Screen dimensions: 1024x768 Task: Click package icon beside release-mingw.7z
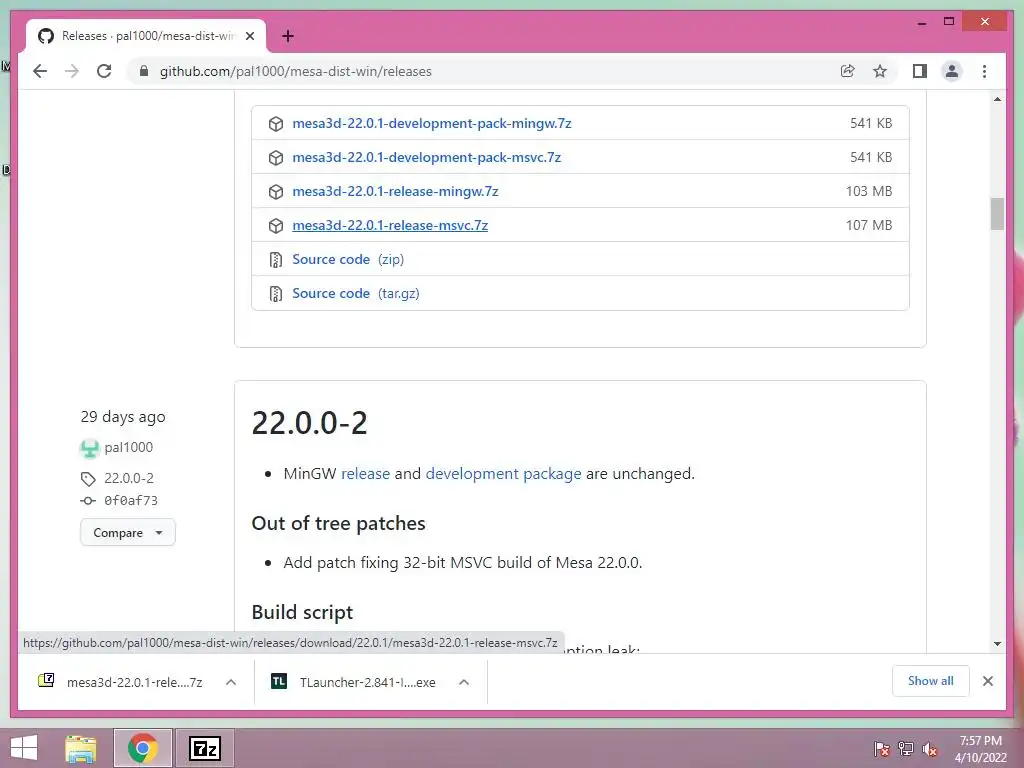click(x=276, y=191)
